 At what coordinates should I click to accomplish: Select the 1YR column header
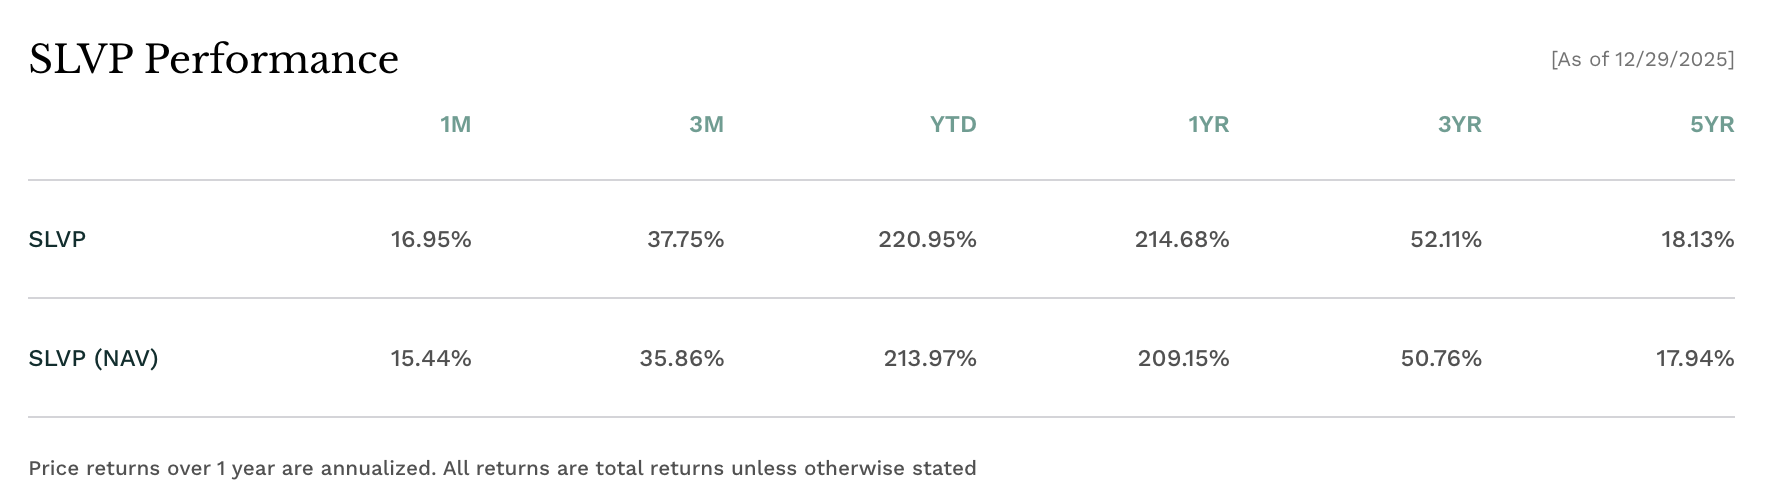click(1208, 125)
